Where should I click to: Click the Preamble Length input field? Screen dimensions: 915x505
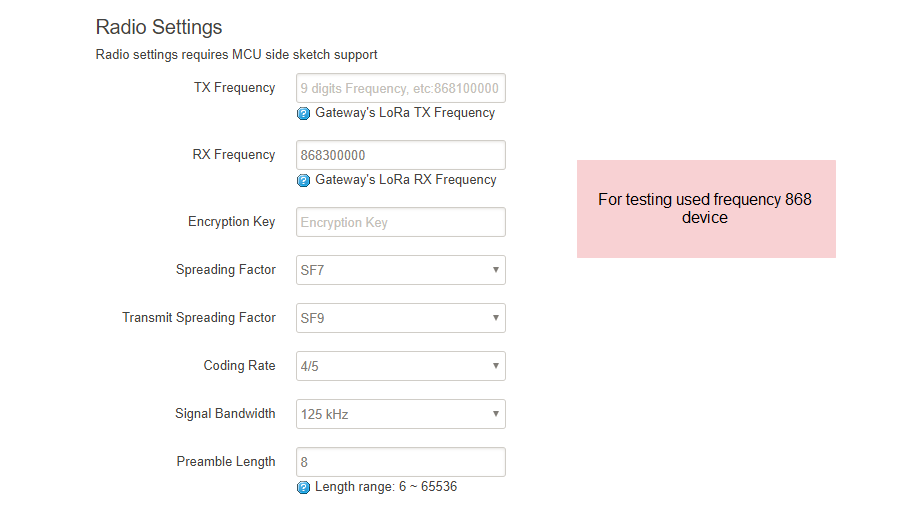pyautogui.click(x=401, y=462)
